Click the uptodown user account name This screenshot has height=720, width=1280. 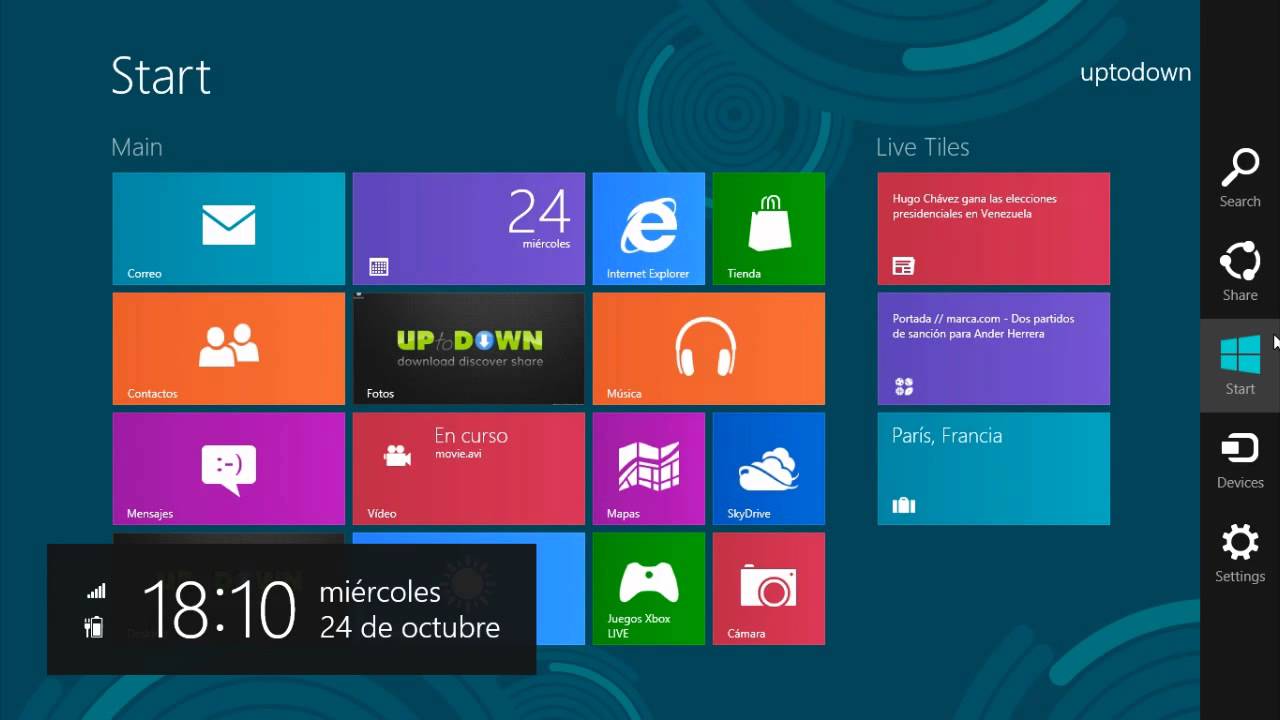1135,73
